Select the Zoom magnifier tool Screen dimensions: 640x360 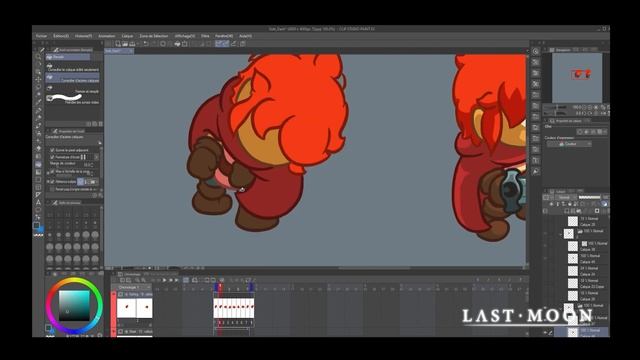tap(38, 57)
